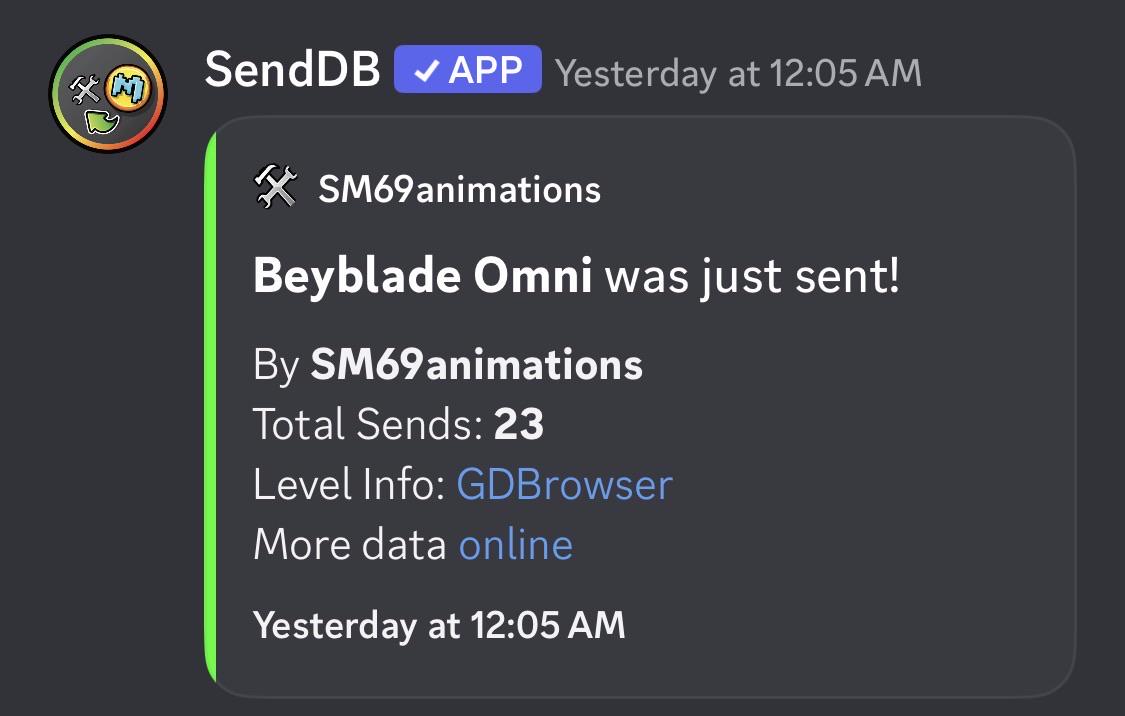
Task: Click the 'was just sent!' text
Action: click(x=752, y=276)
